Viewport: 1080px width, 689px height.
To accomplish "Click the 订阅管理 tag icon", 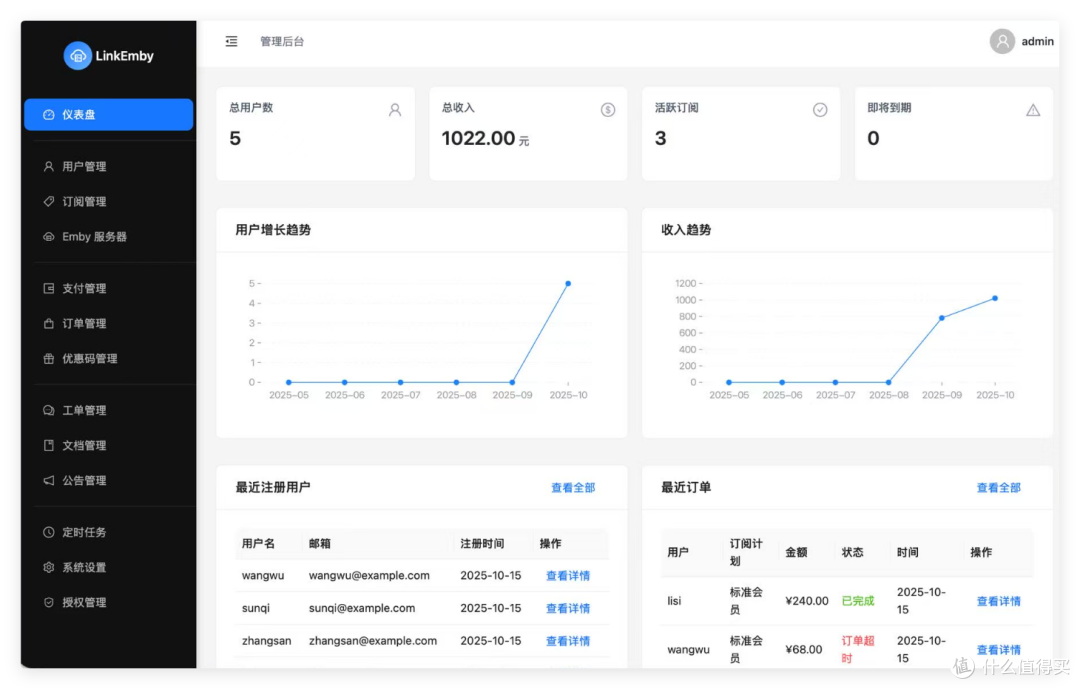I will click(x=48, y=201).
